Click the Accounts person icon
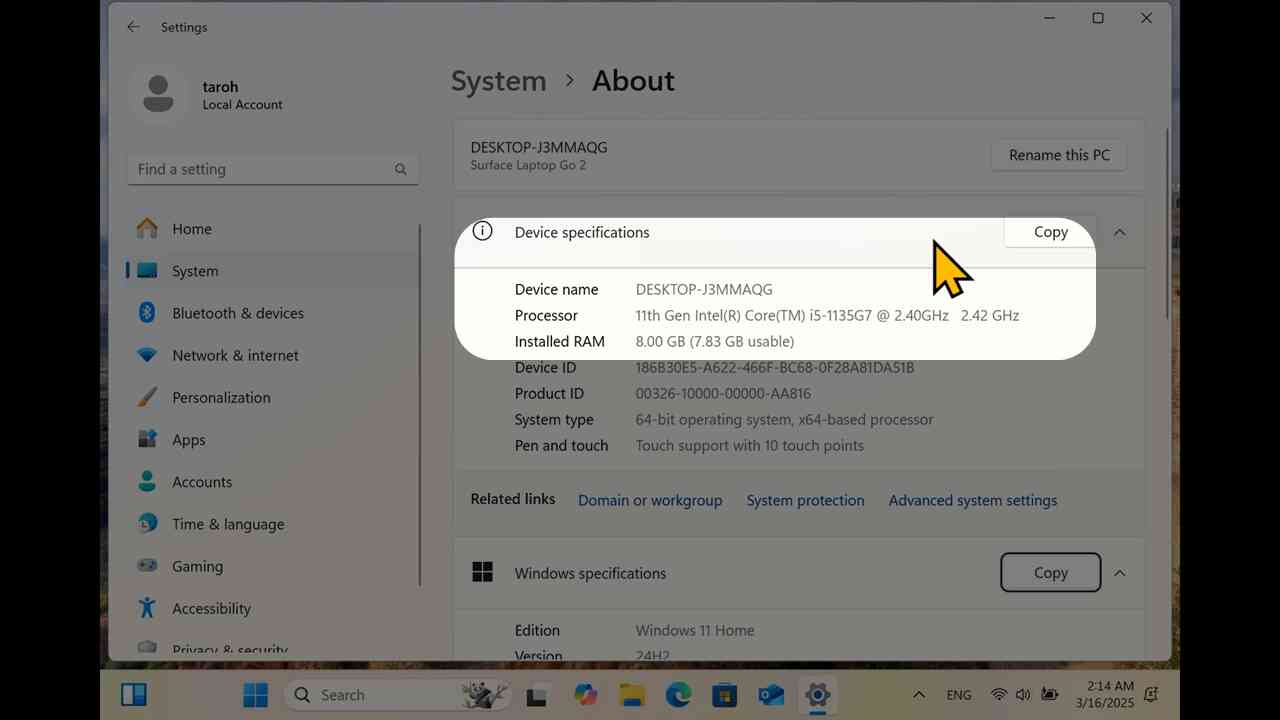Screen dimensions: 1280x720 pyautogui.click(x=147, y=481)
